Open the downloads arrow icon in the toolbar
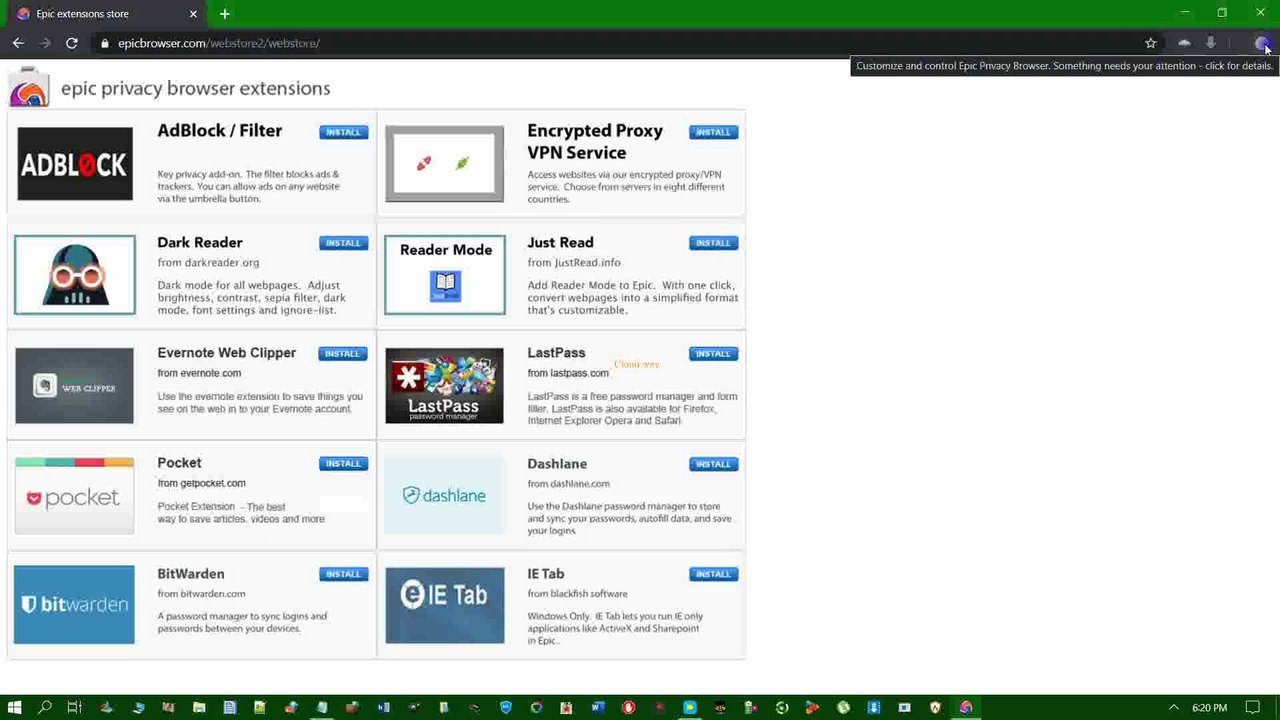The image size is (1280, 720). (1211, 43)
